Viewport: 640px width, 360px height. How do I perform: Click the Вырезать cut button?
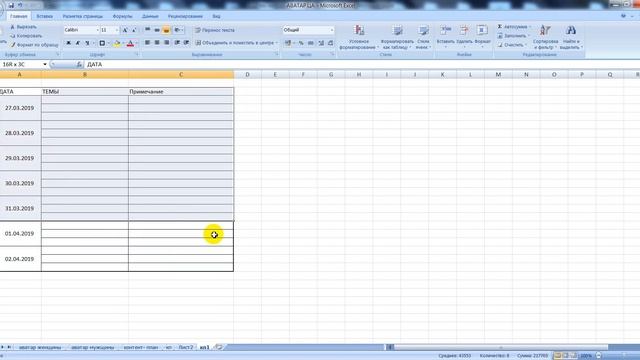coord(24,27)
